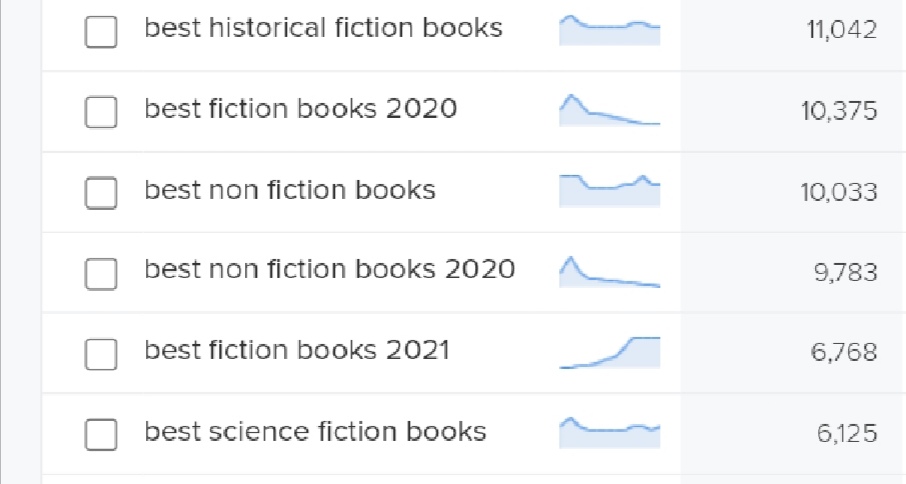Open keyword best historical fiction books
The image size is (906, 484).
coord(324,28)
